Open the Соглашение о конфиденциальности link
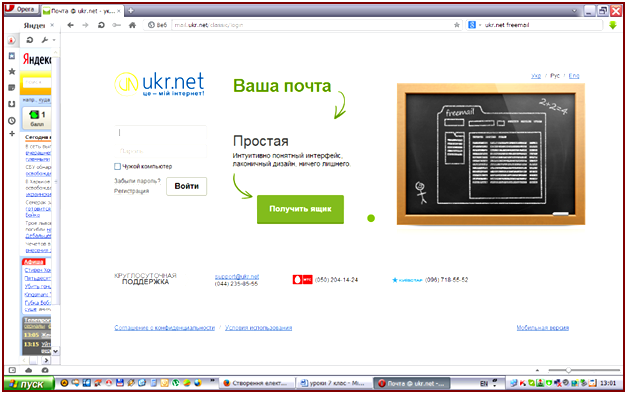627x394 pixels. [165, 328]
